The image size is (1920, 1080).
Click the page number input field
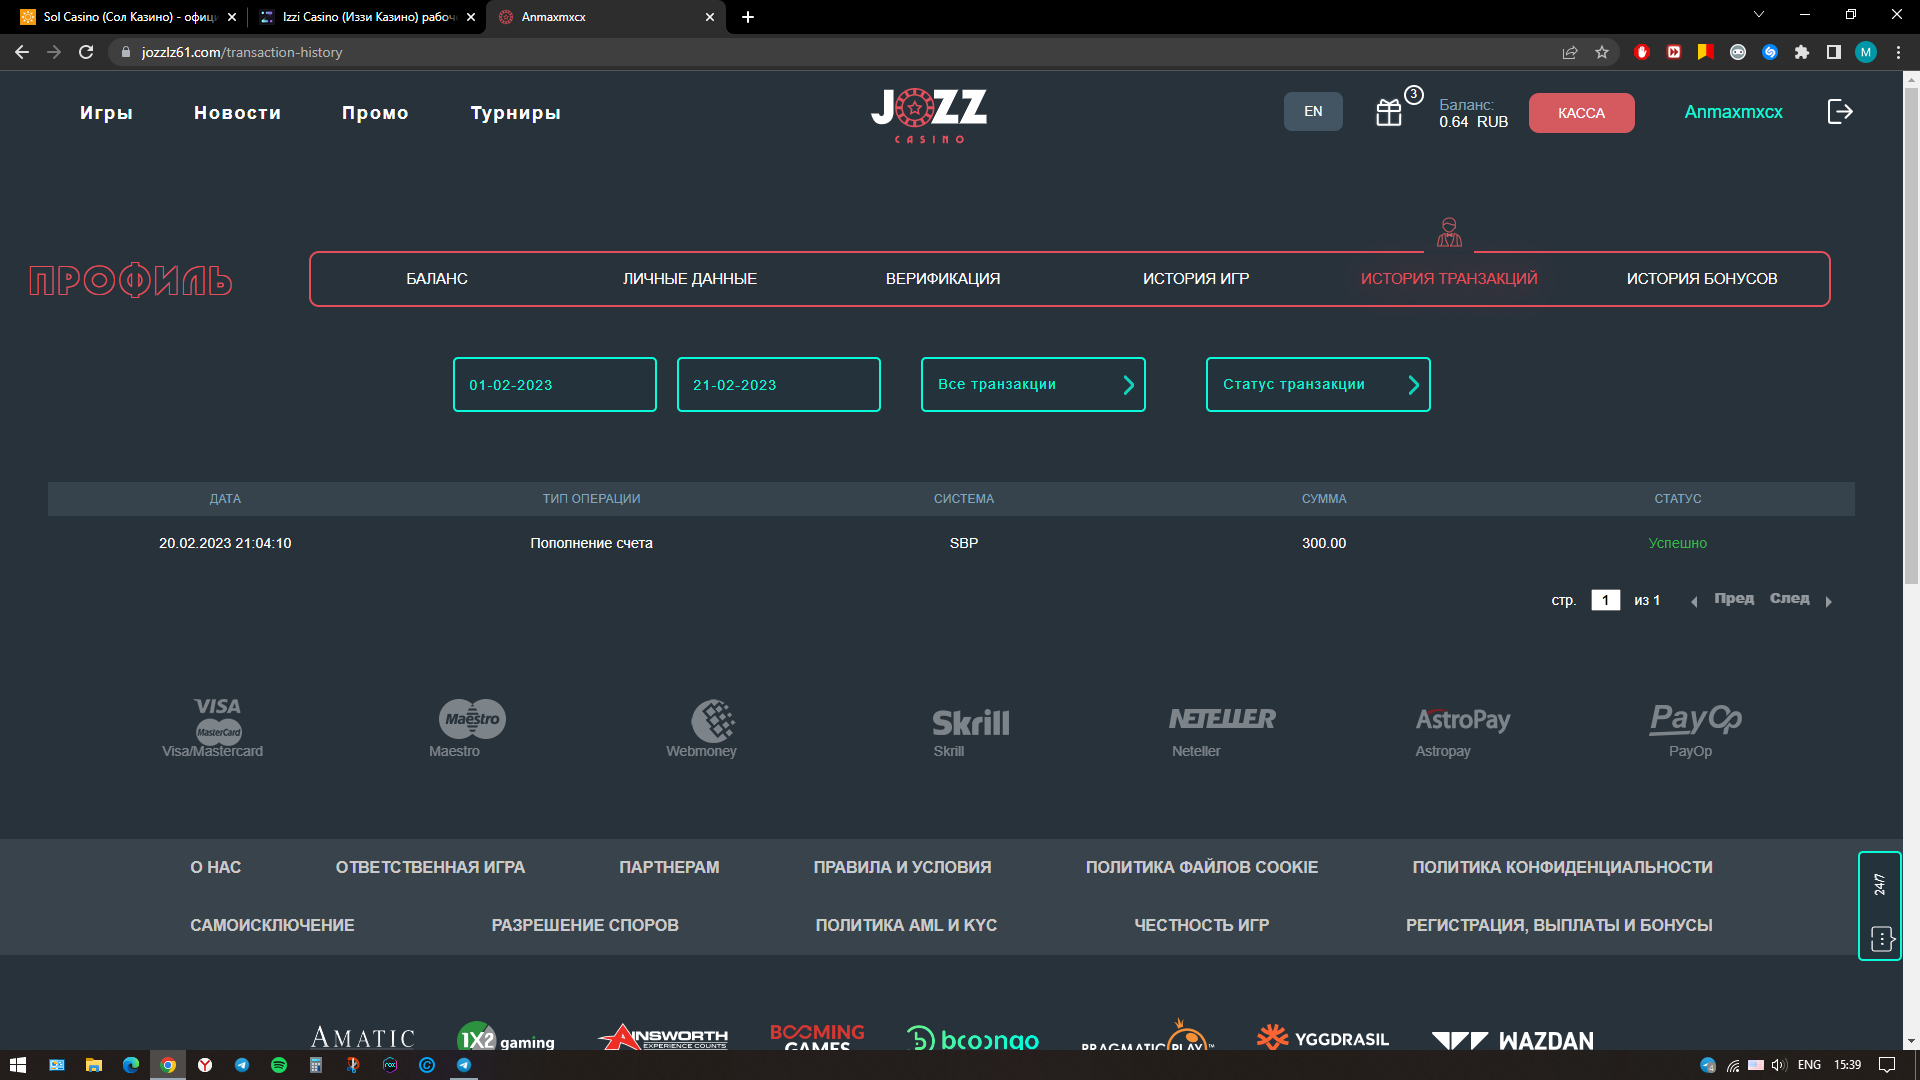(1605, 600)
